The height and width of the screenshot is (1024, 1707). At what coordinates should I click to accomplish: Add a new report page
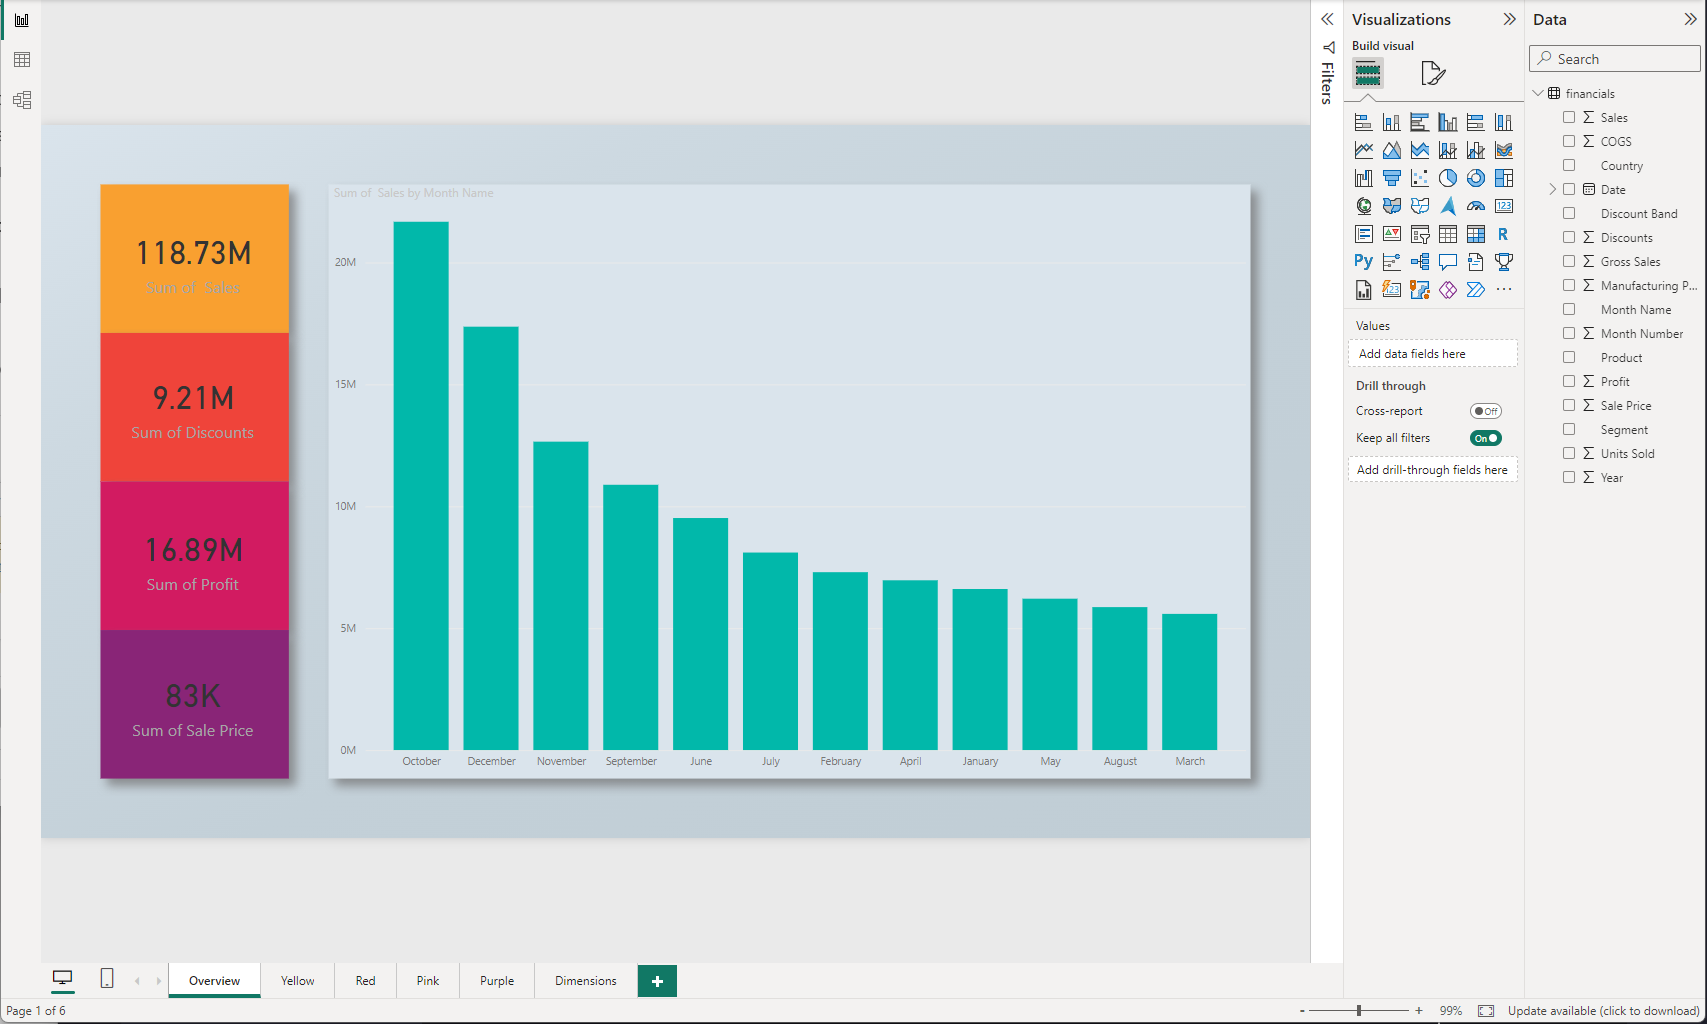657,981
